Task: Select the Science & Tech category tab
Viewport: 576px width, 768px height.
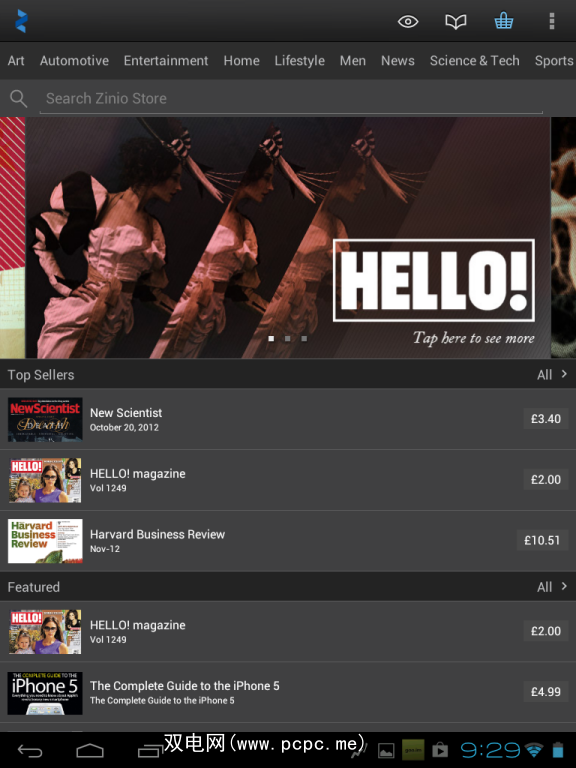Action: (474, 61)
